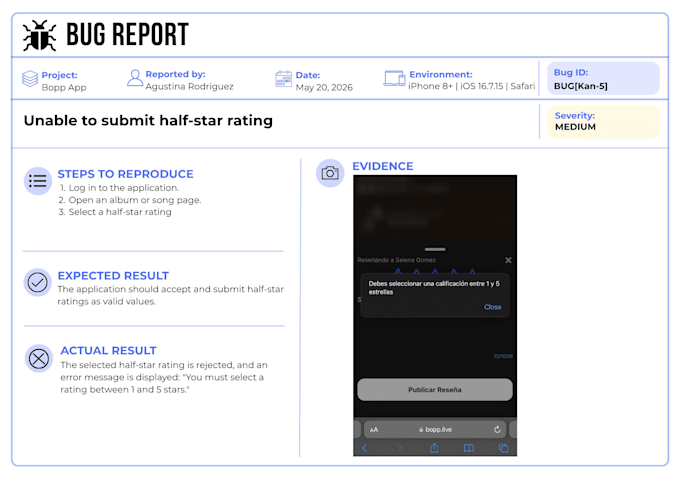680x481 pixels.
Task: Click the Project layers icon
Action: 30,79
